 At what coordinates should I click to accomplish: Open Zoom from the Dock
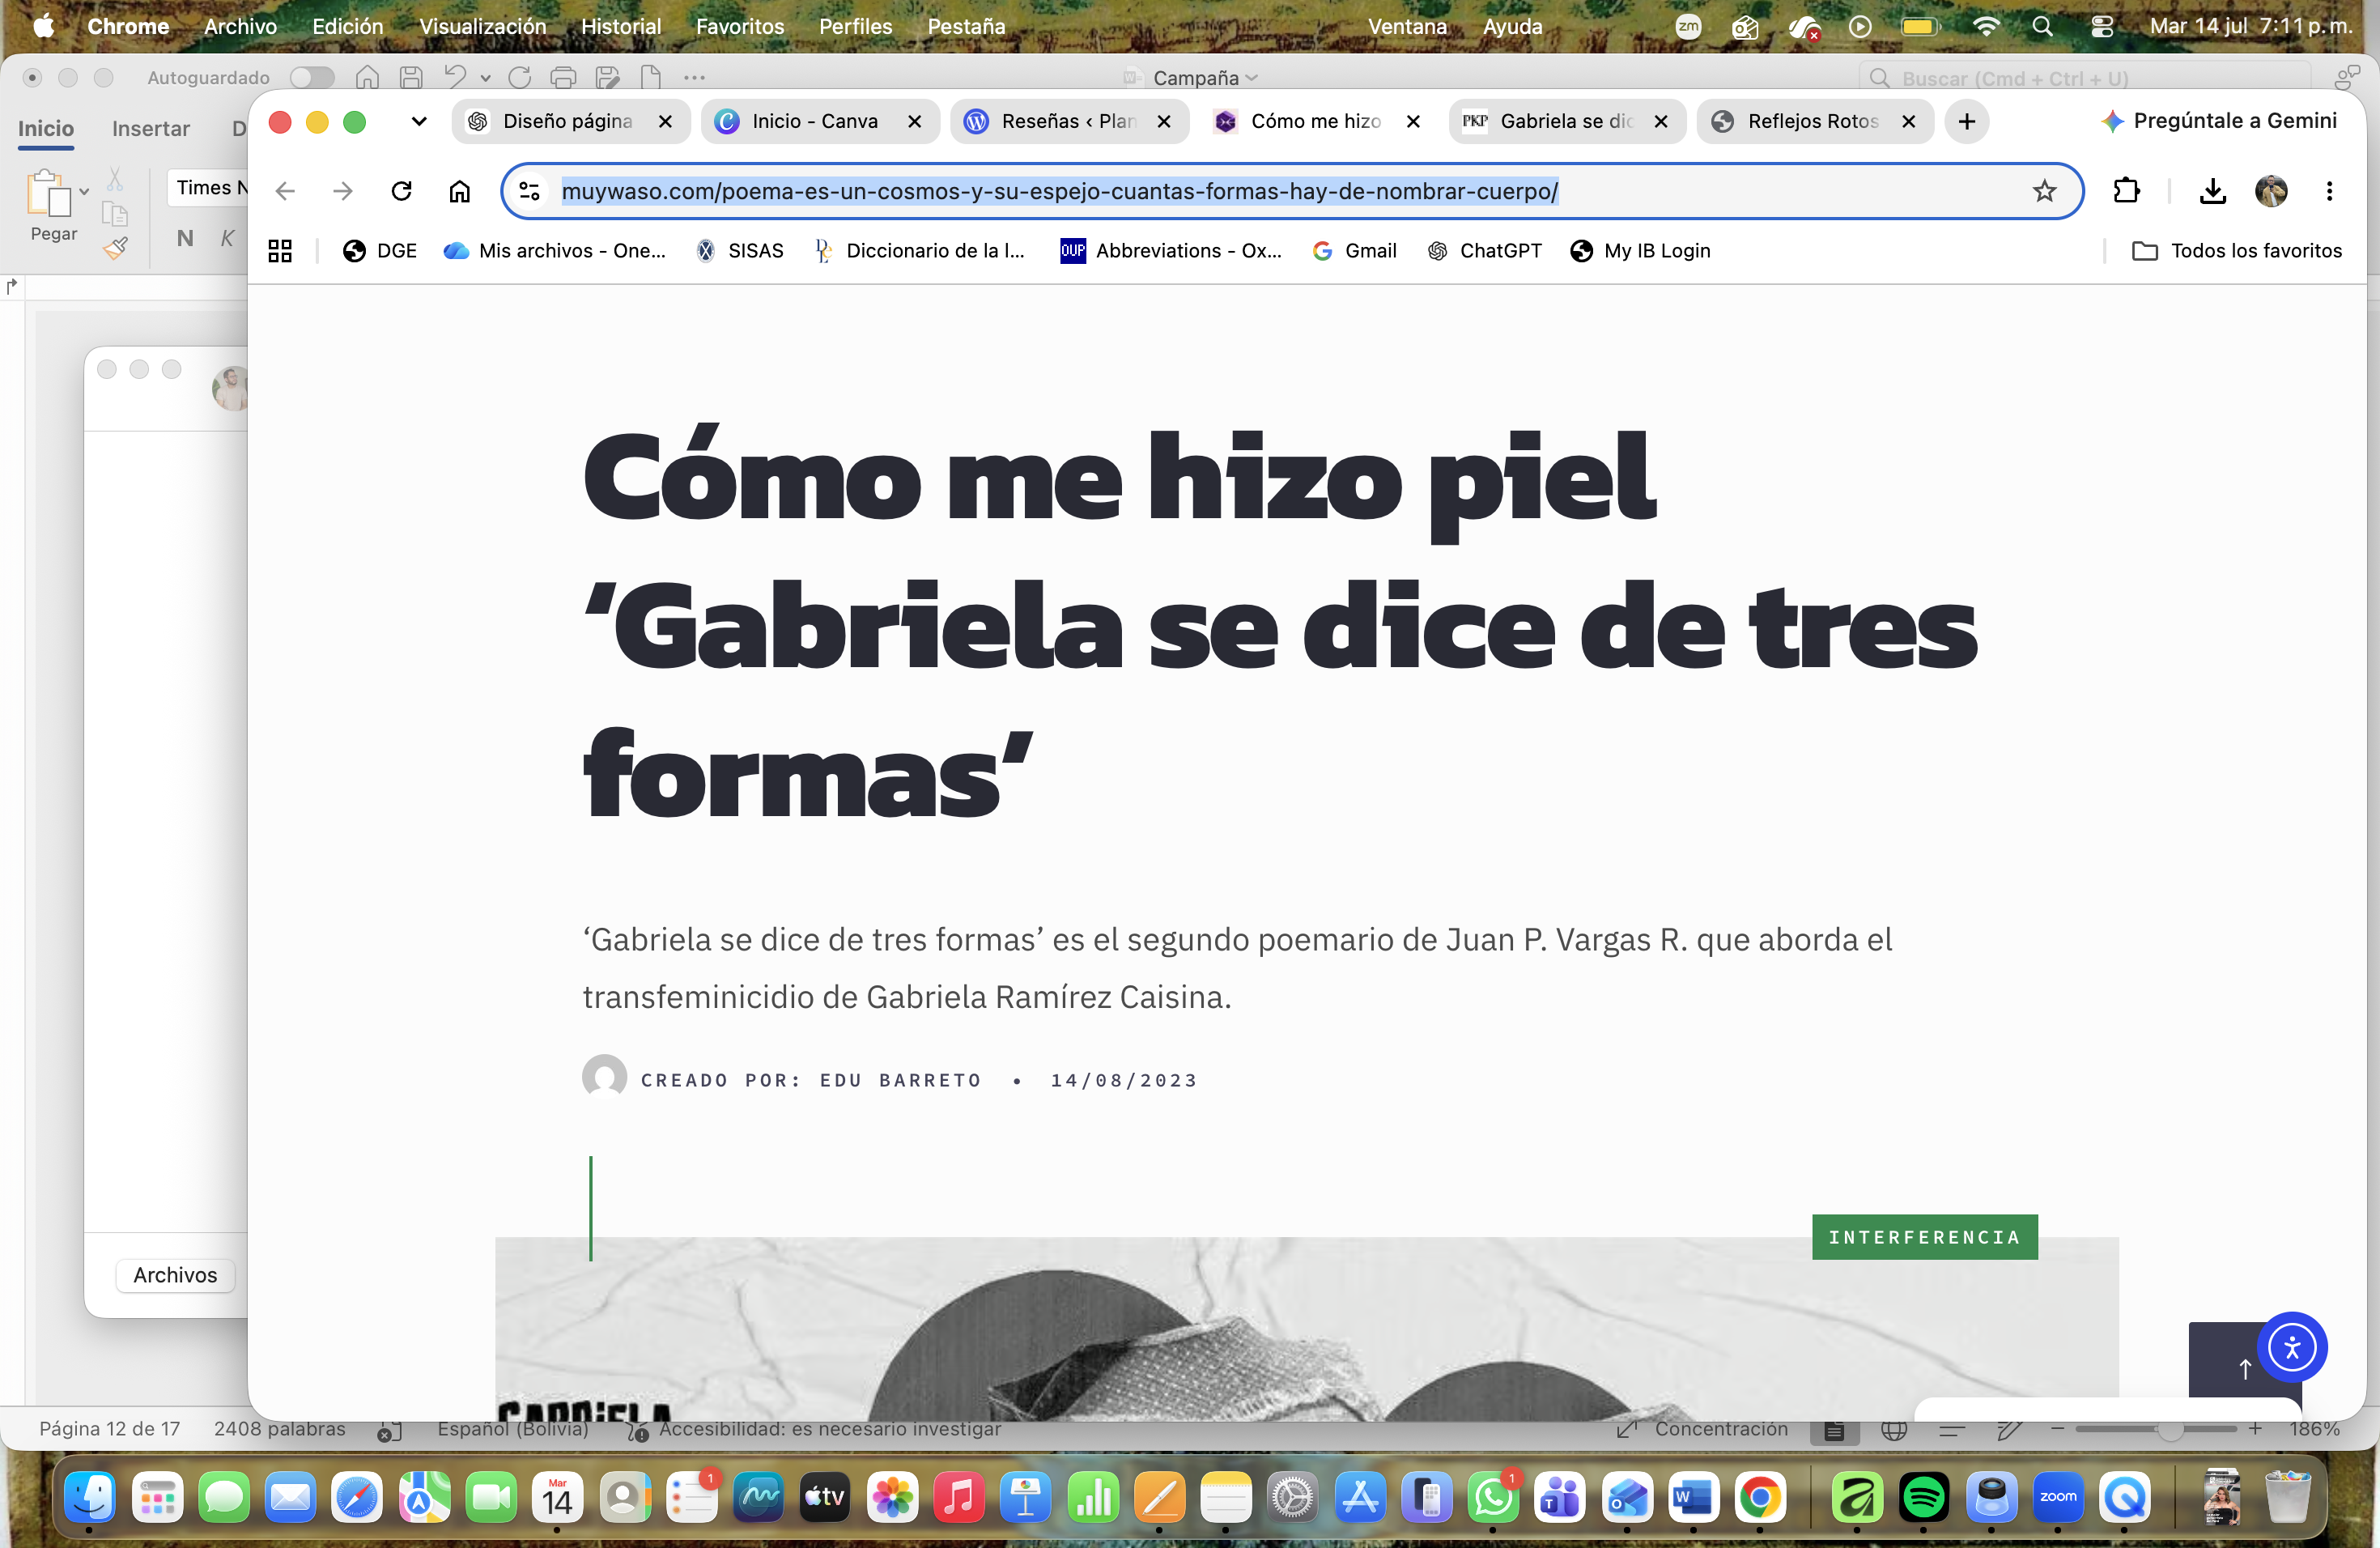pos(2058,1497)
